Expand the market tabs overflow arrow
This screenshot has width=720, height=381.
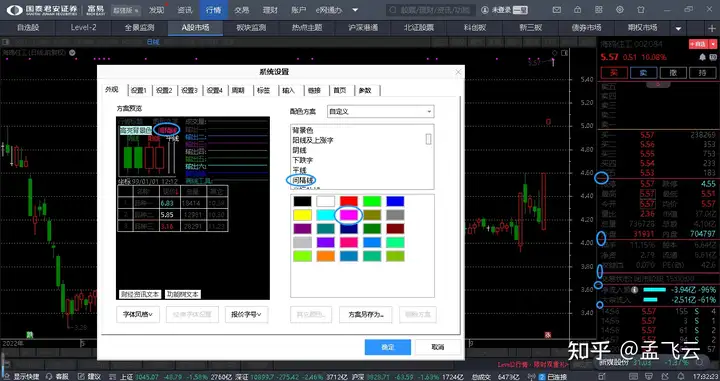coord(678,28)
